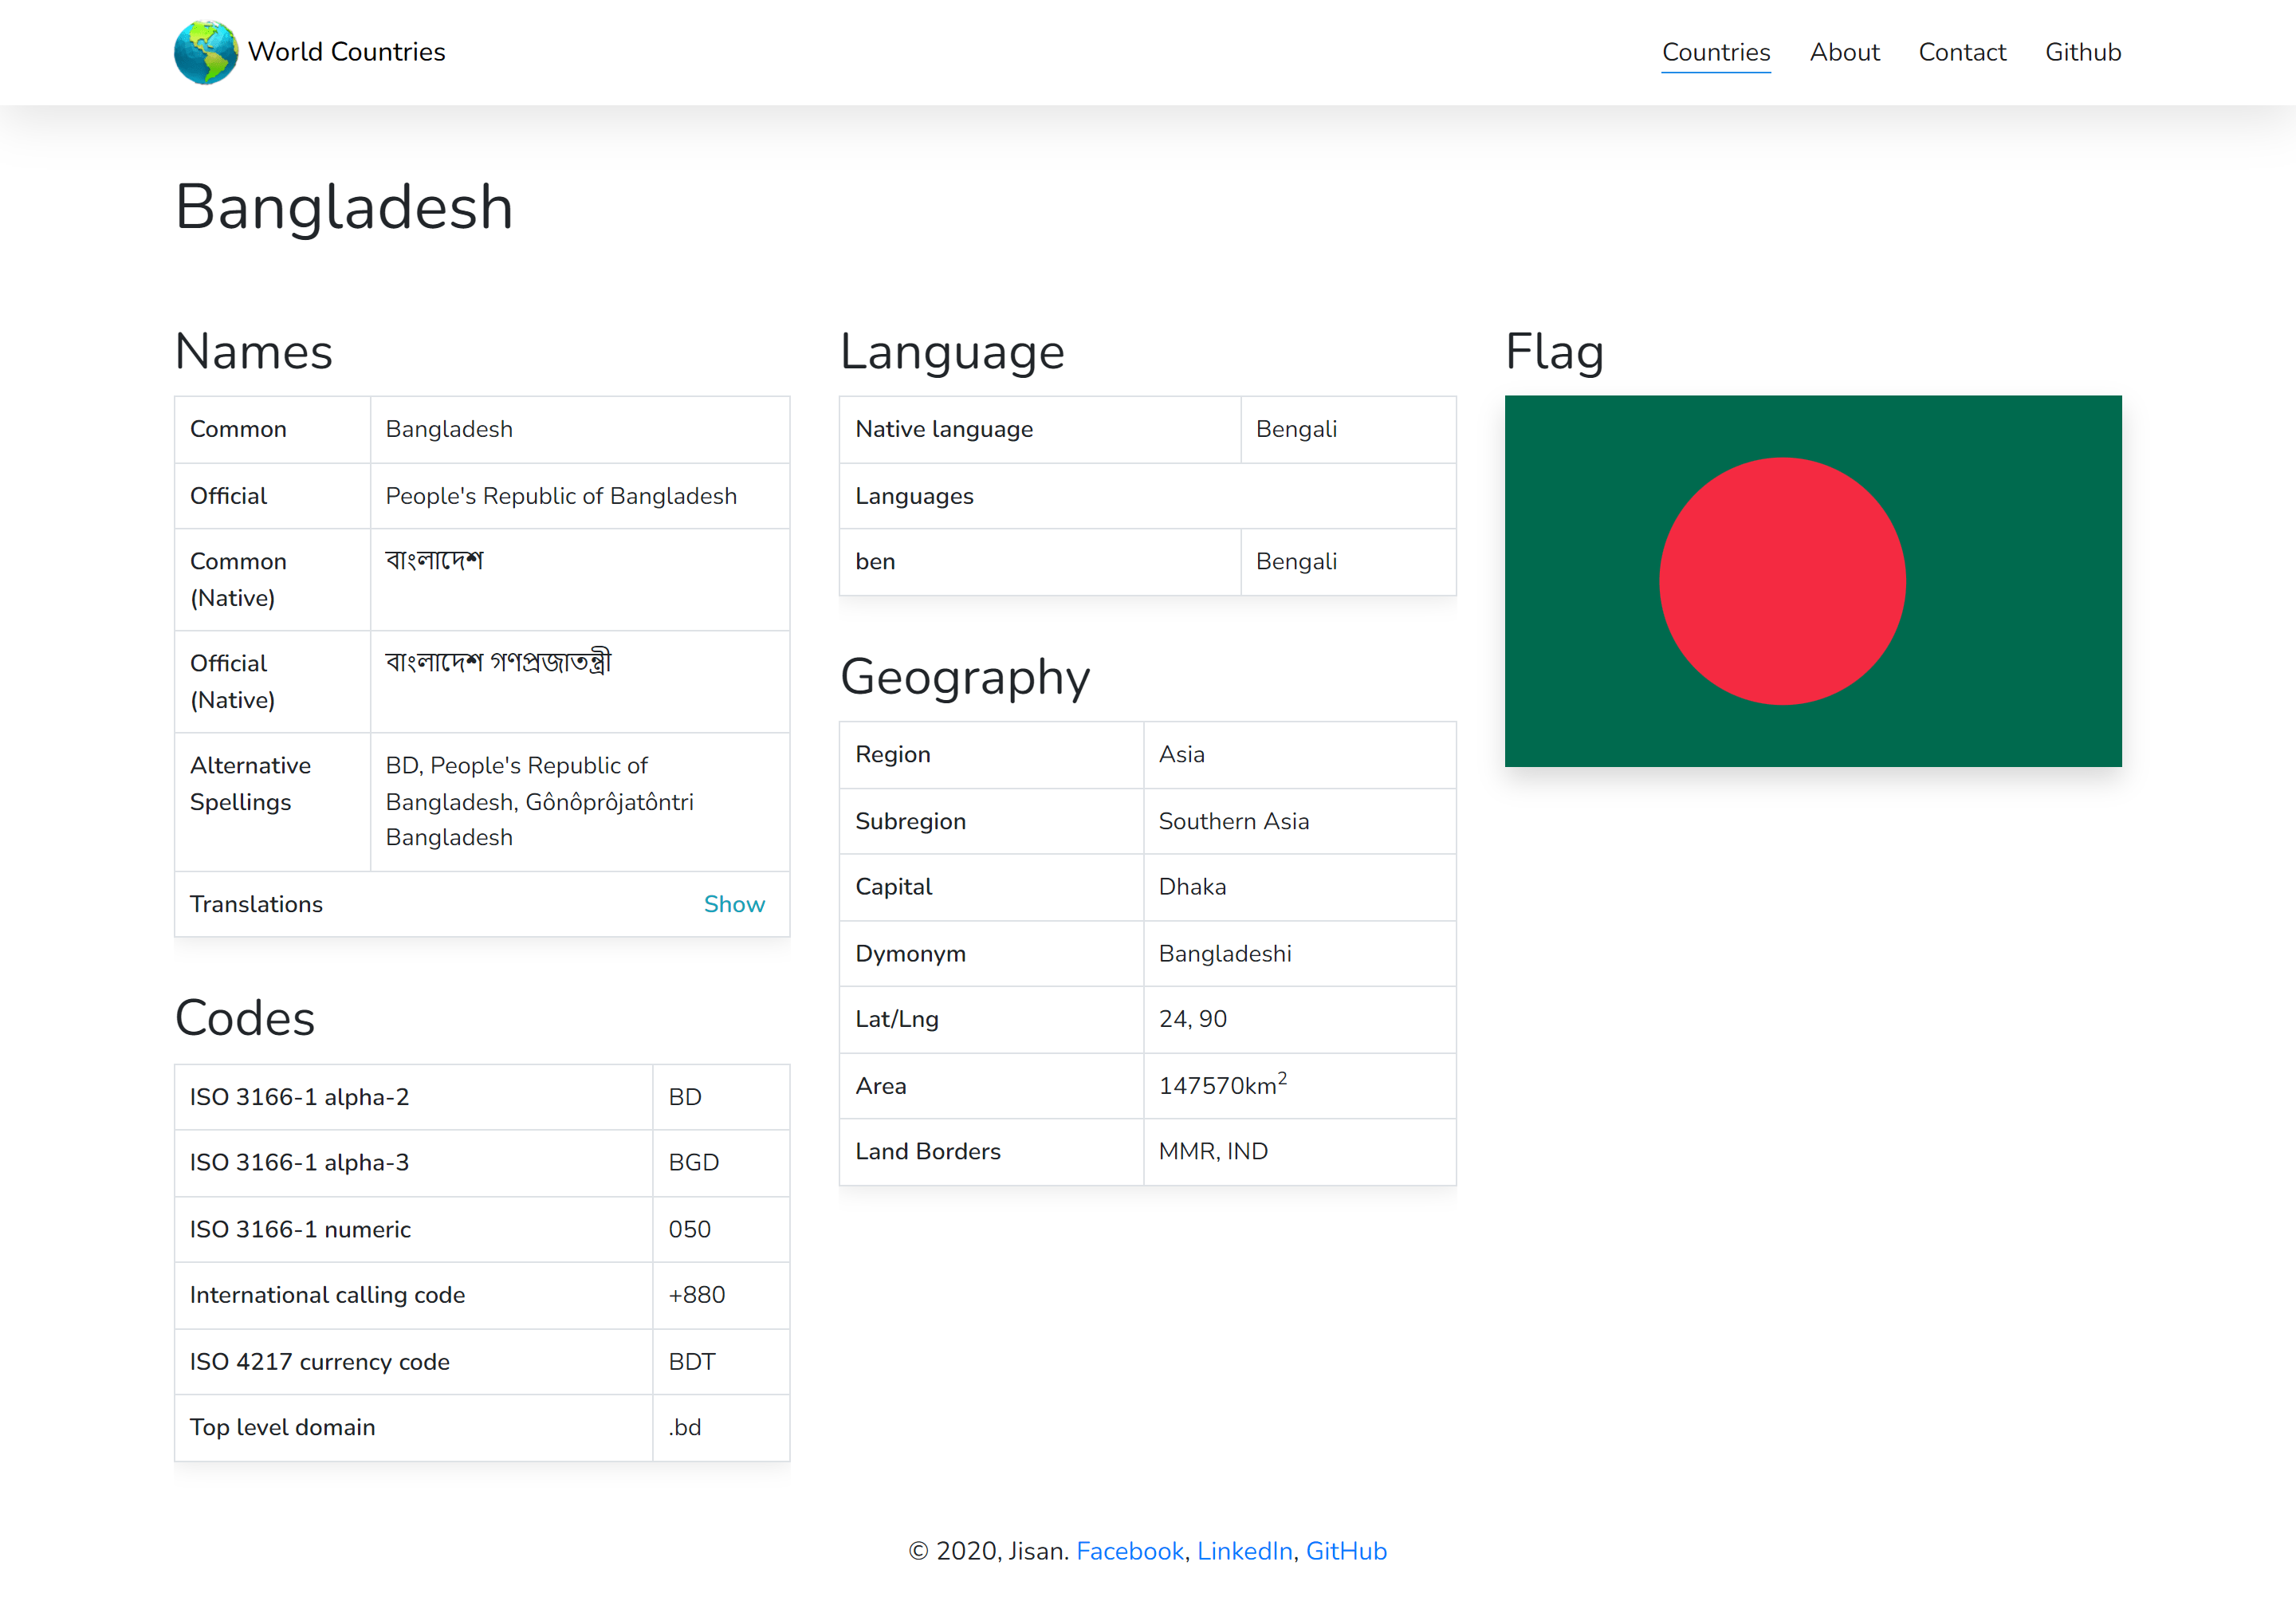Show the hidden Translations list
Image resolution: width=2296 pixels, height=1609 pixels.
[x=734, y=903]
